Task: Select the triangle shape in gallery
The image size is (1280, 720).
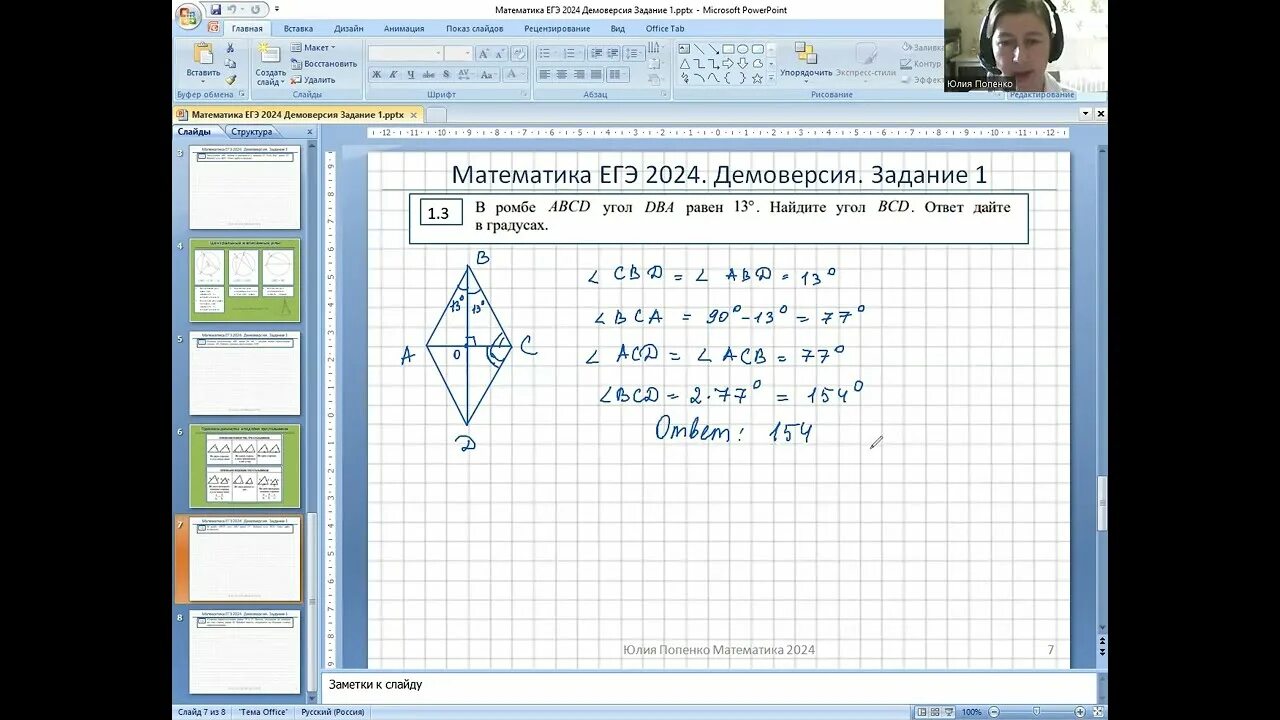Action: tap(684, 64)
